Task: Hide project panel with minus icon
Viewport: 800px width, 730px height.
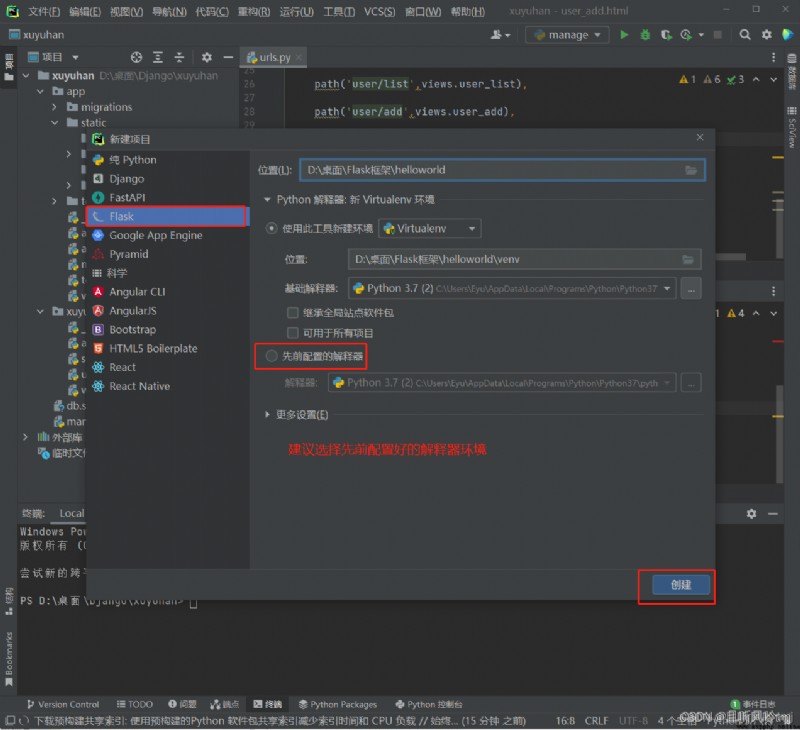Action: tap(228, 57)
